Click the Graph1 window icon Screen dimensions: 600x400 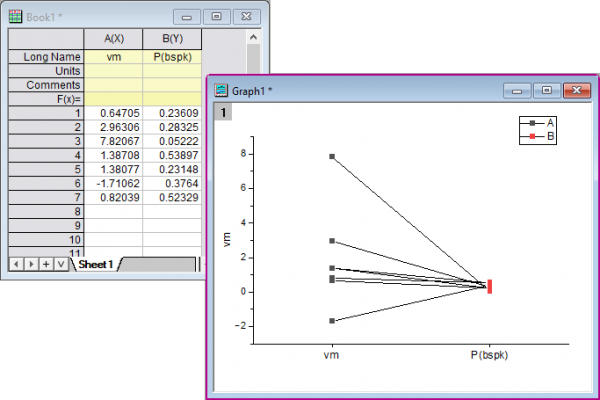click(x=221, y=90)
